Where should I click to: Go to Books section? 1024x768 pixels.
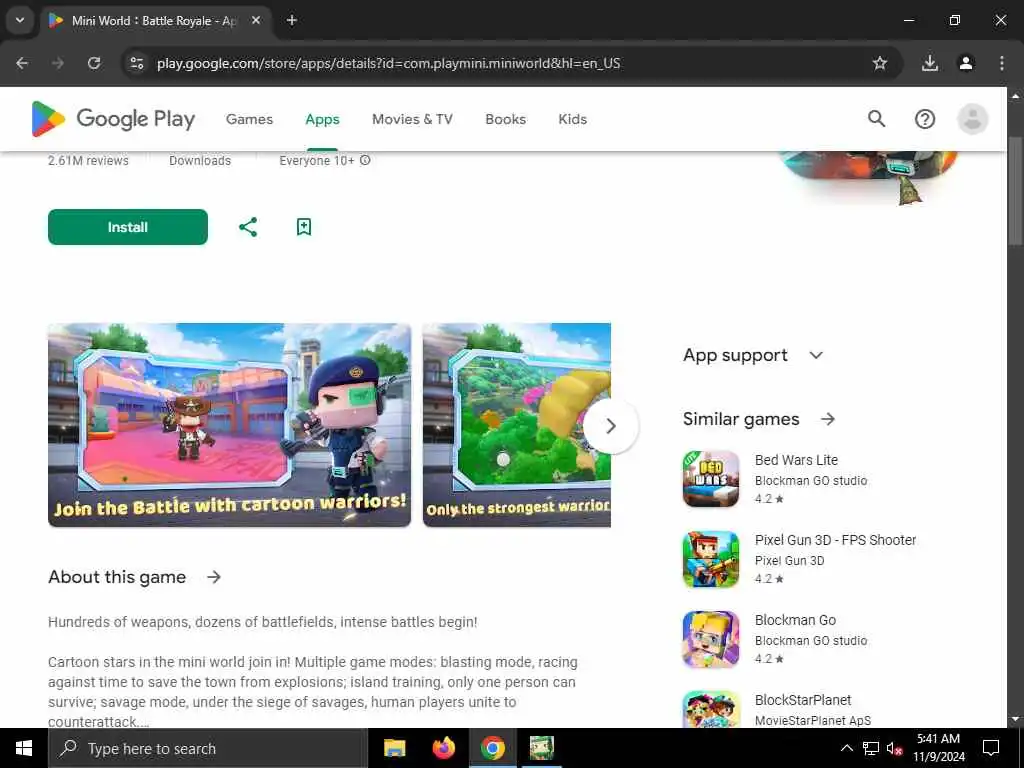505,119
